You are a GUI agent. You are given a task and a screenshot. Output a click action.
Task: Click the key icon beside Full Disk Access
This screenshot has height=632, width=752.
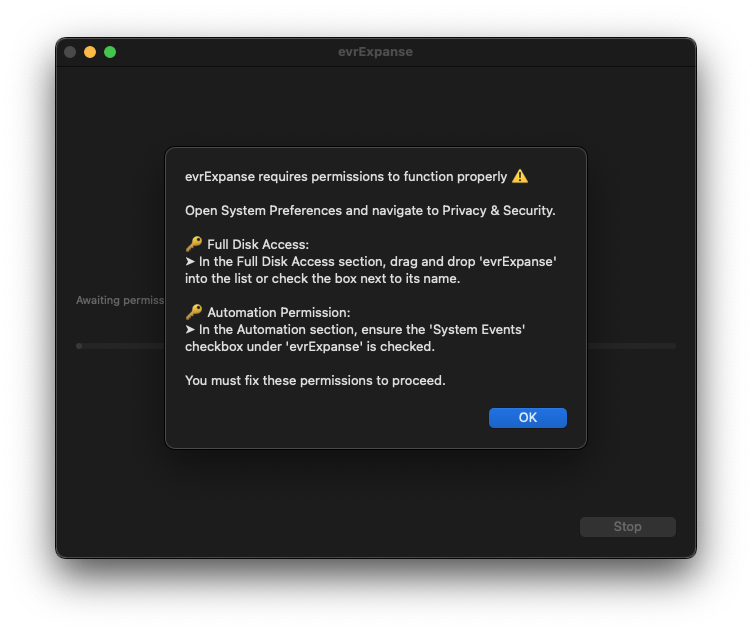pos(194,244)
